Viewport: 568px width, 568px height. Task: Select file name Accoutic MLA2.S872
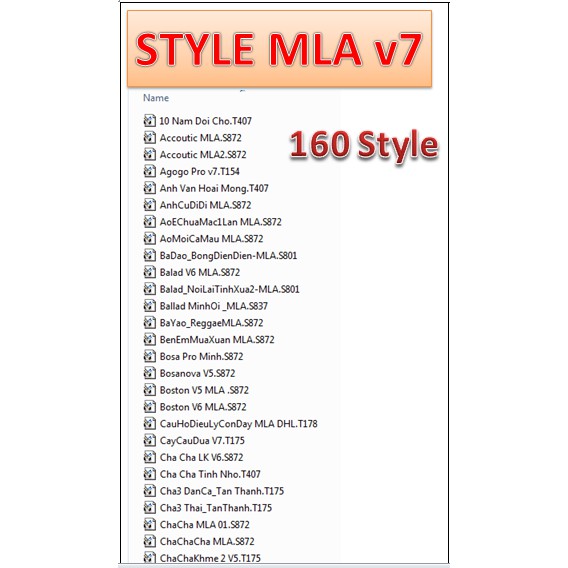[x=203, y=154]
